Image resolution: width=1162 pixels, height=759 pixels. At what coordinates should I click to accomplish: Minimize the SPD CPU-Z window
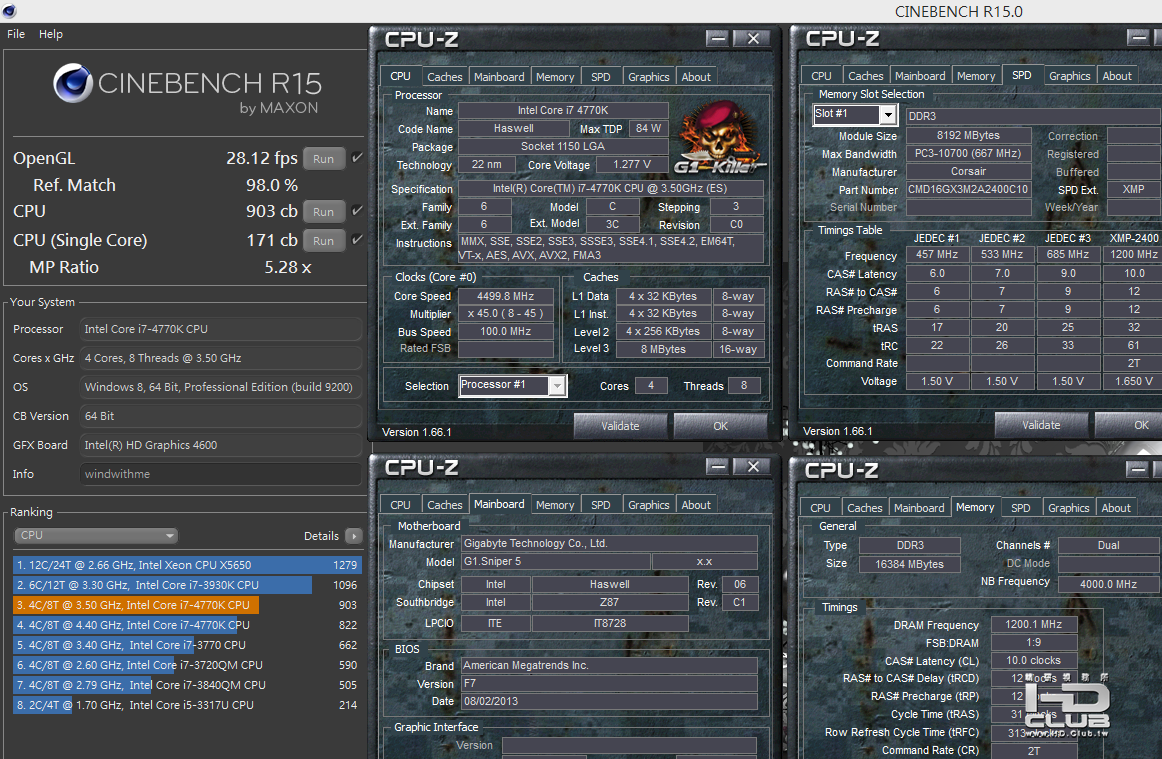tap(1138, 38)
